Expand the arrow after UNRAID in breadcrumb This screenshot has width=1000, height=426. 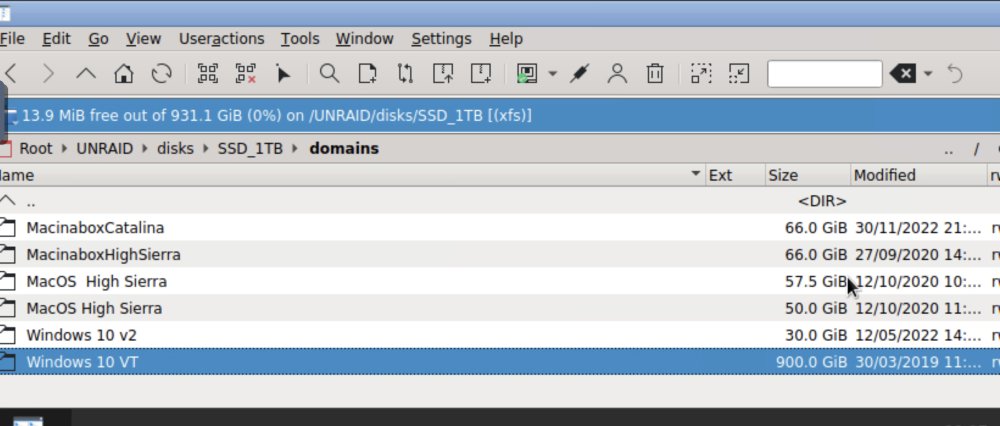click(145, 149)
